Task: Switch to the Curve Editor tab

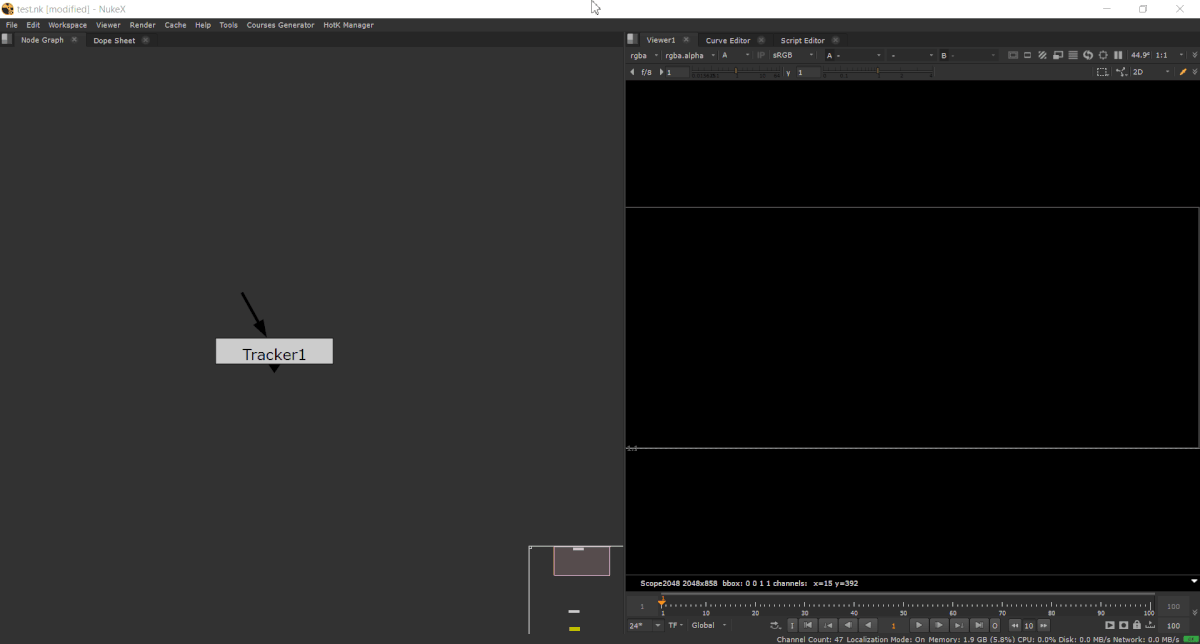Action: pyautogui.click(x=727, y=40)
